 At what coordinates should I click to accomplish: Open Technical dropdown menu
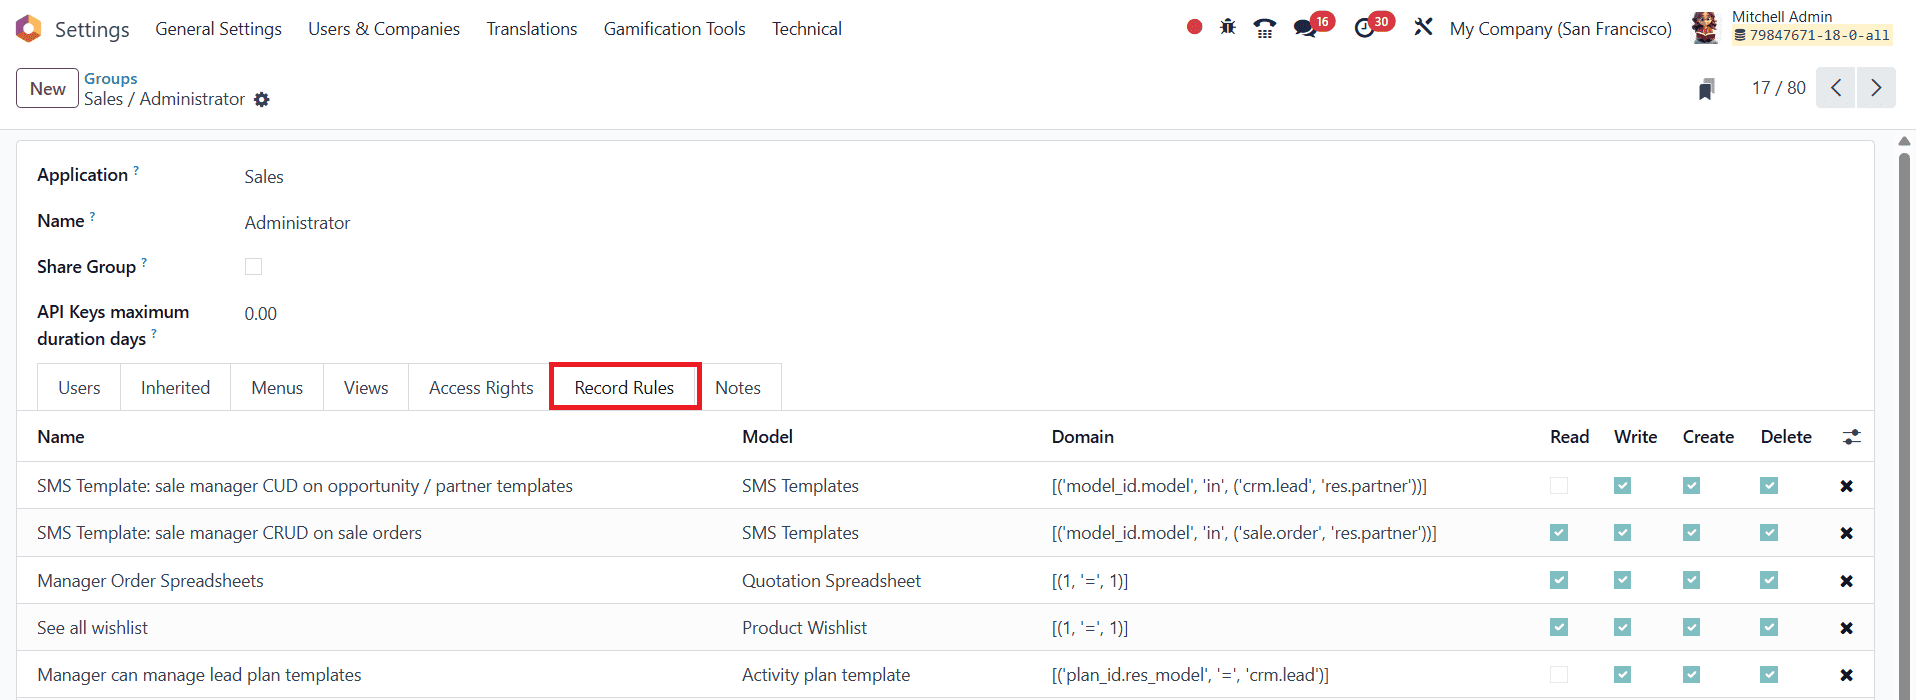tap(807, 29)
